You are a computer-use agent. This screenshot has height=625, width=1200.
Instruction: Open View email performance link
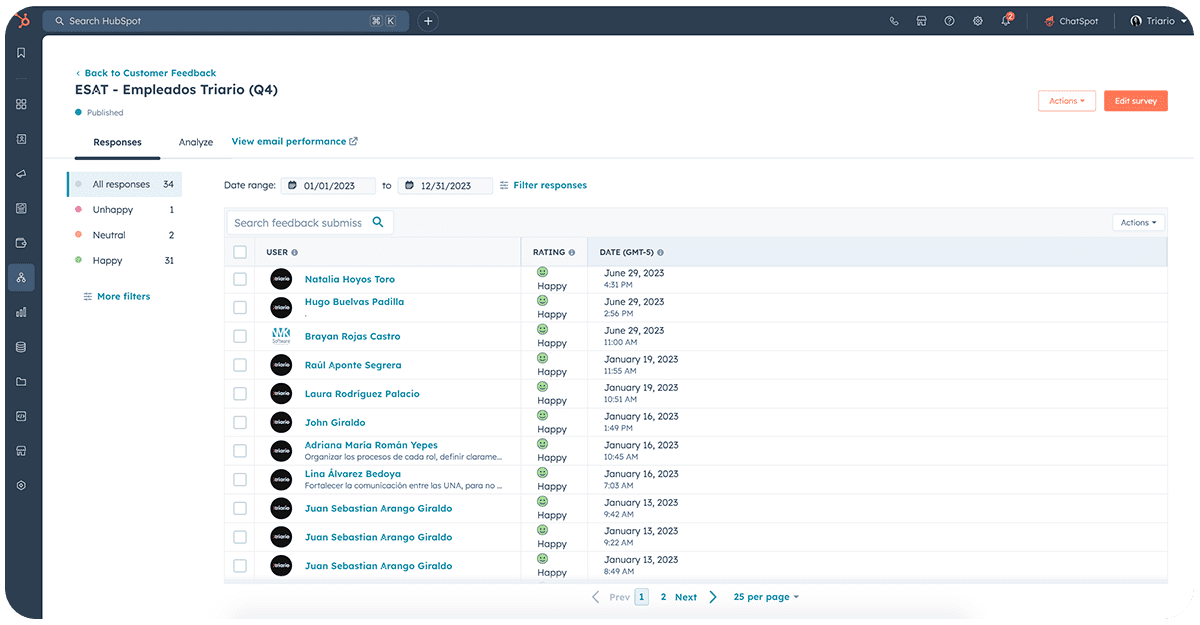pyautogui.click(x=295, y=142)
